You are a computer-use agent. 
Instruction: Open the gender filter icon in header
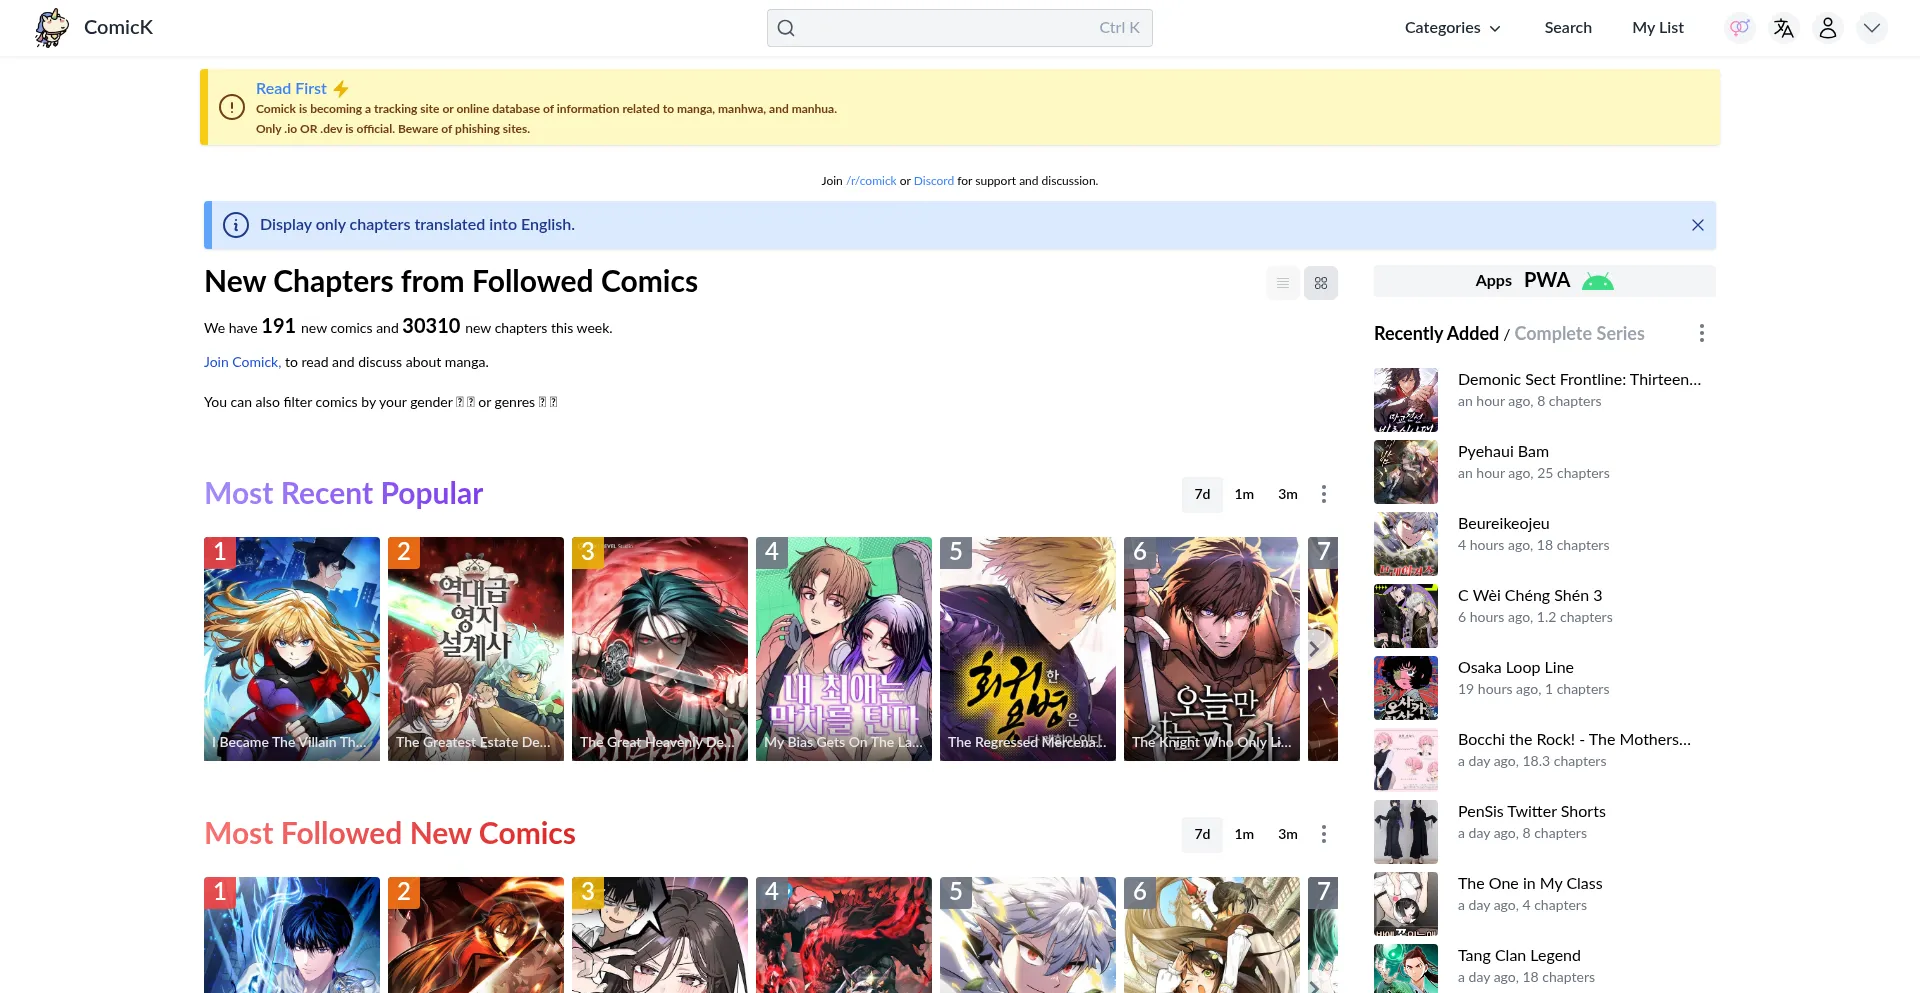pyautogui.click(x=1740, y=28)
